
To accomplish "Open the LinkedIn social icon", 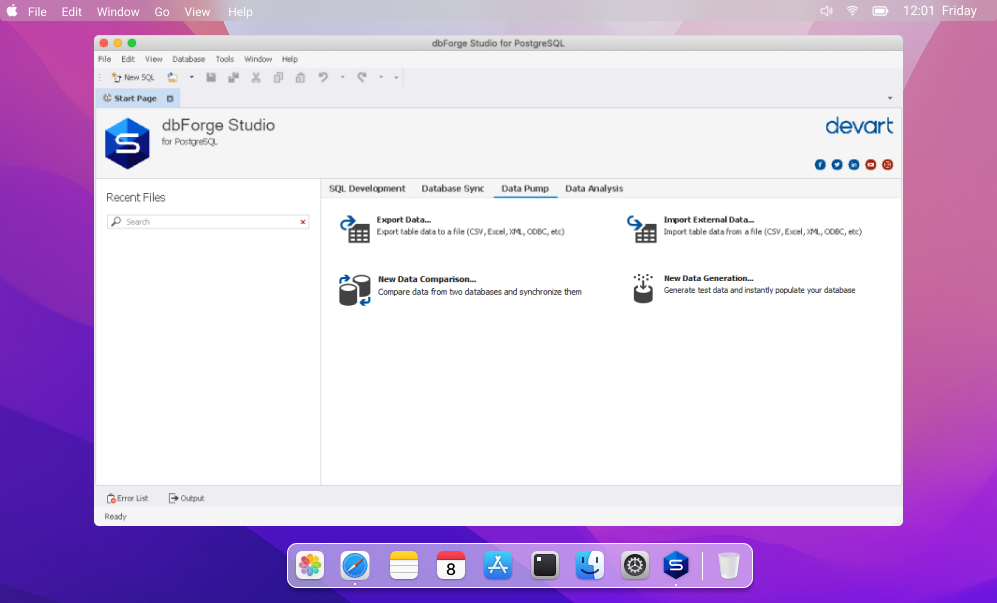I will [x=854, y=165].
